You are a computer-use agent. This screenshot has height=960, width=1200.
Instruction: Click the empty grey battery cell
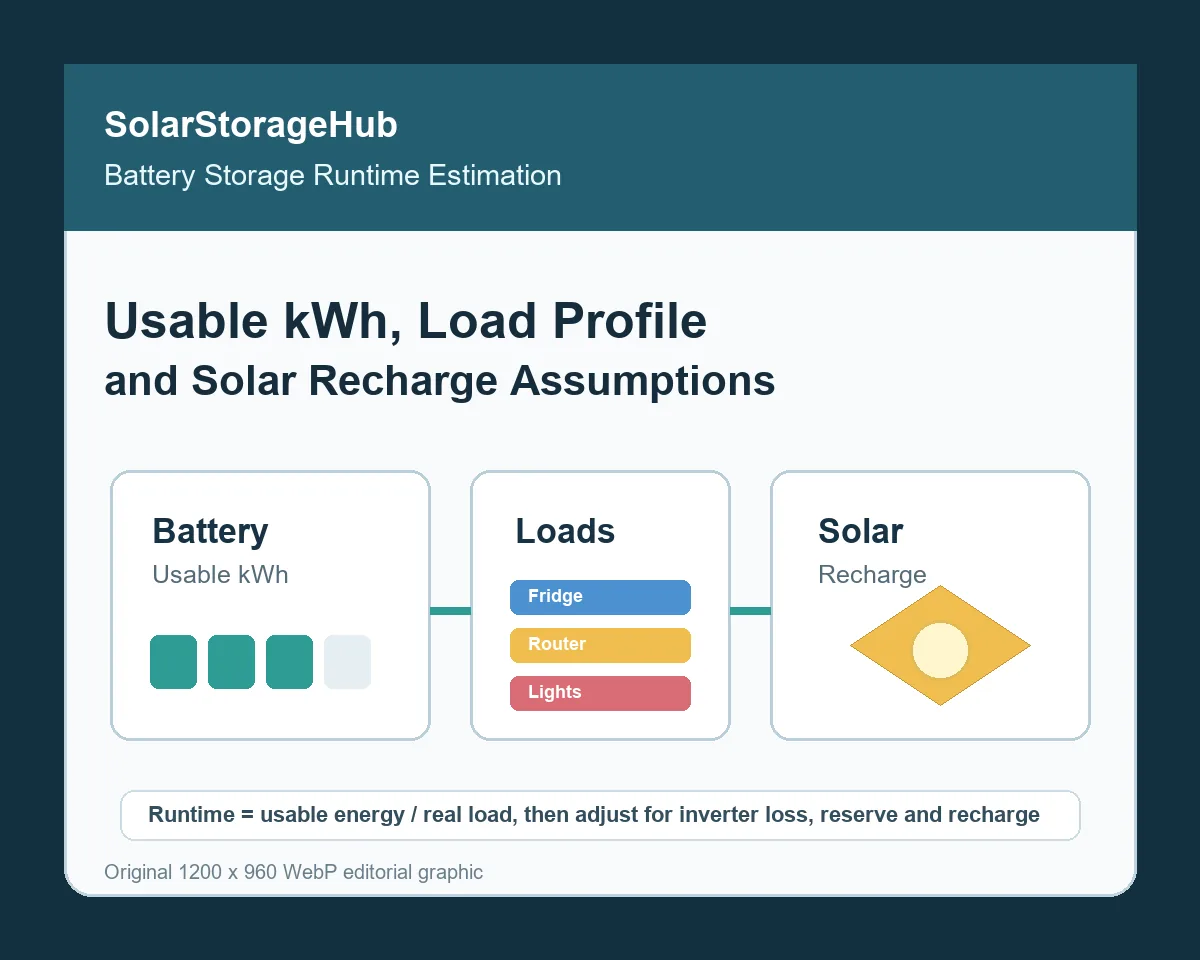[347, 662]
